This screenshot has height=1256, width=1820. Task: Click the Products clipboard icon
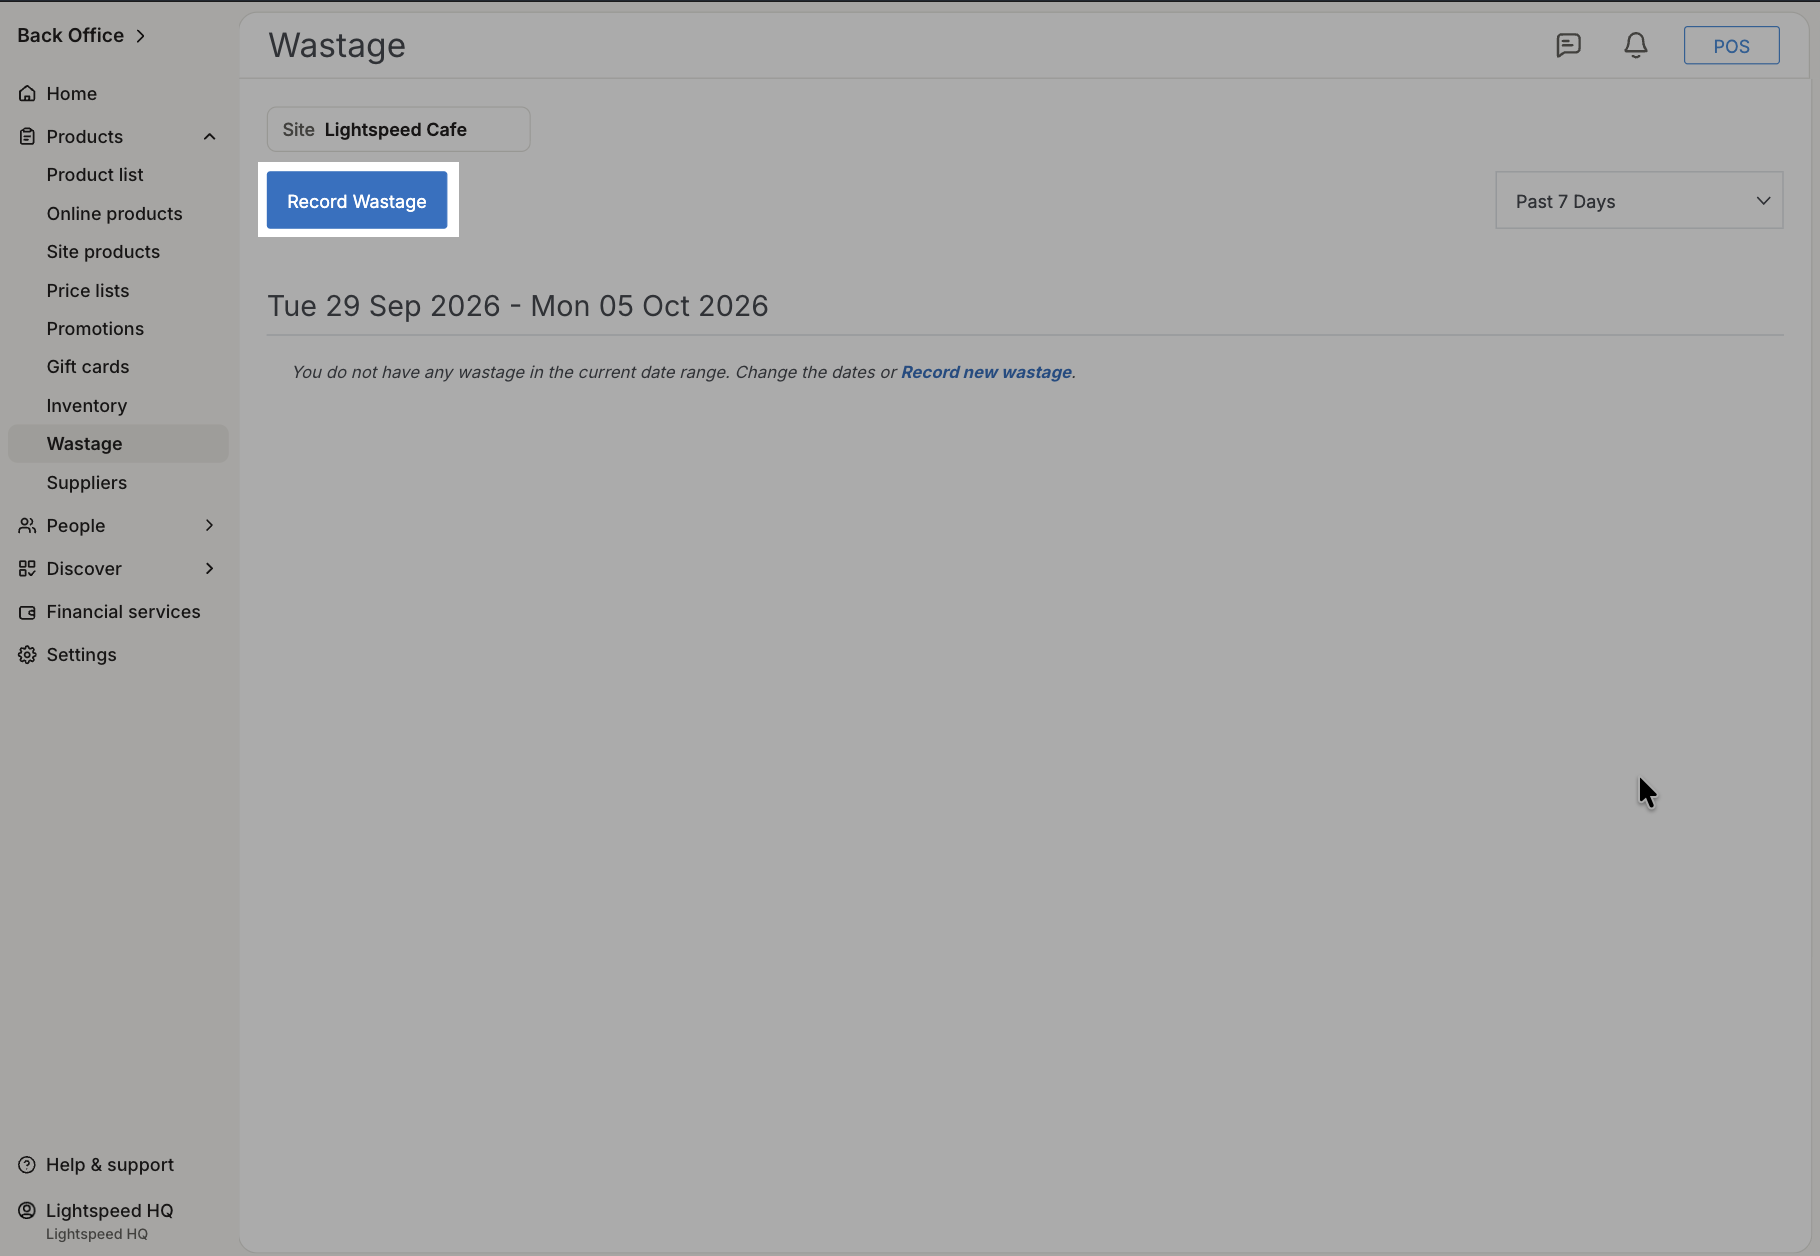pyautogui.click(x=27, y=136)
